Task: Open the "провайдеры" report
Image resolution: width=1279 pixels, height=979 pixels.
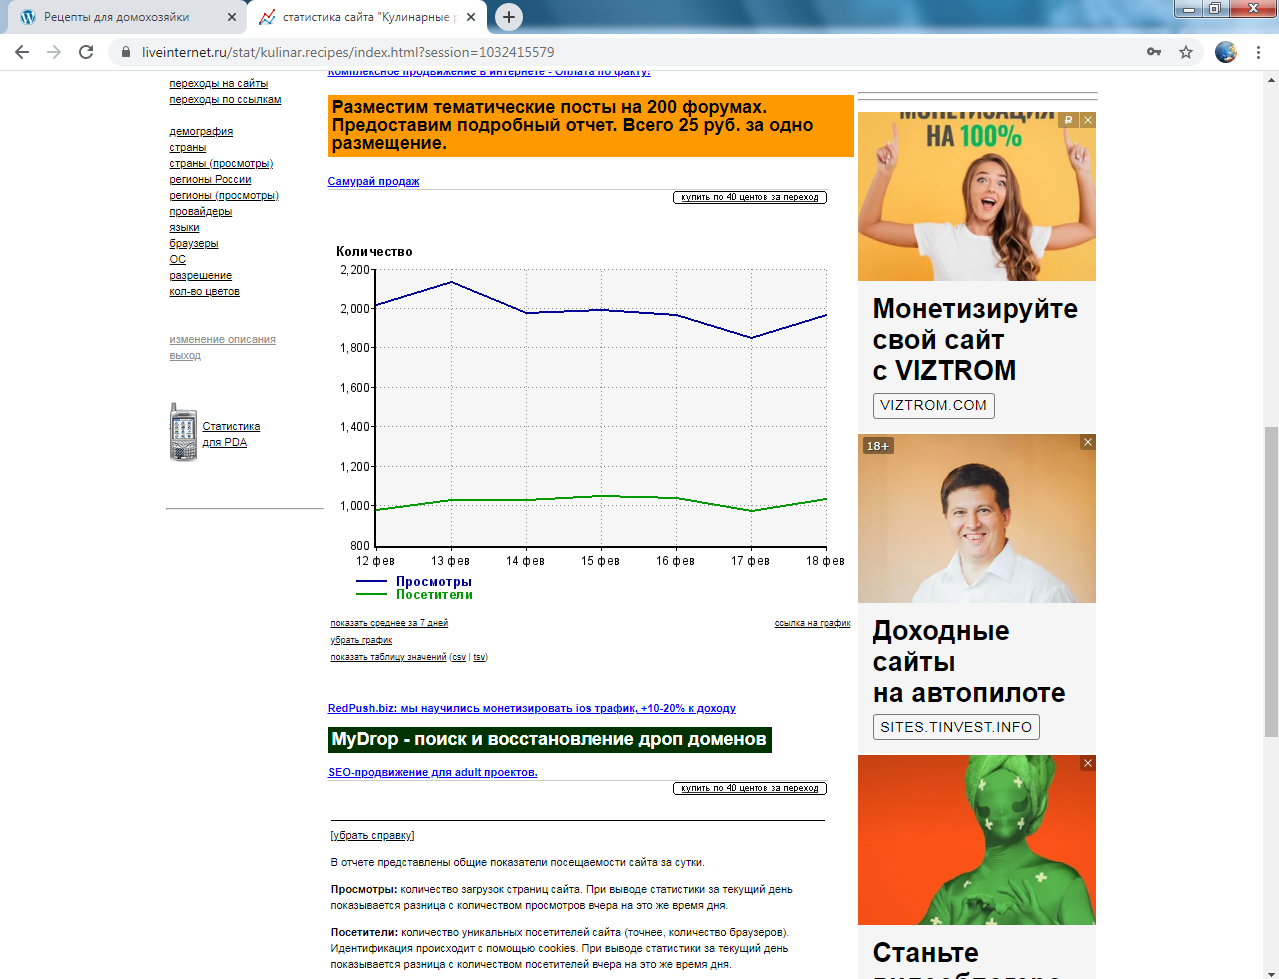Action: pos(200,212)
